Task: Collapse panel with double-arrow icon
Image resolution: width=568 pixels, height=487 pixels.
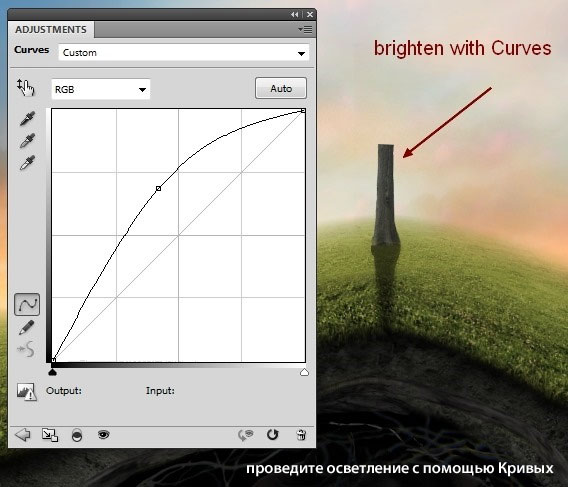Action: tap(295, 14)
